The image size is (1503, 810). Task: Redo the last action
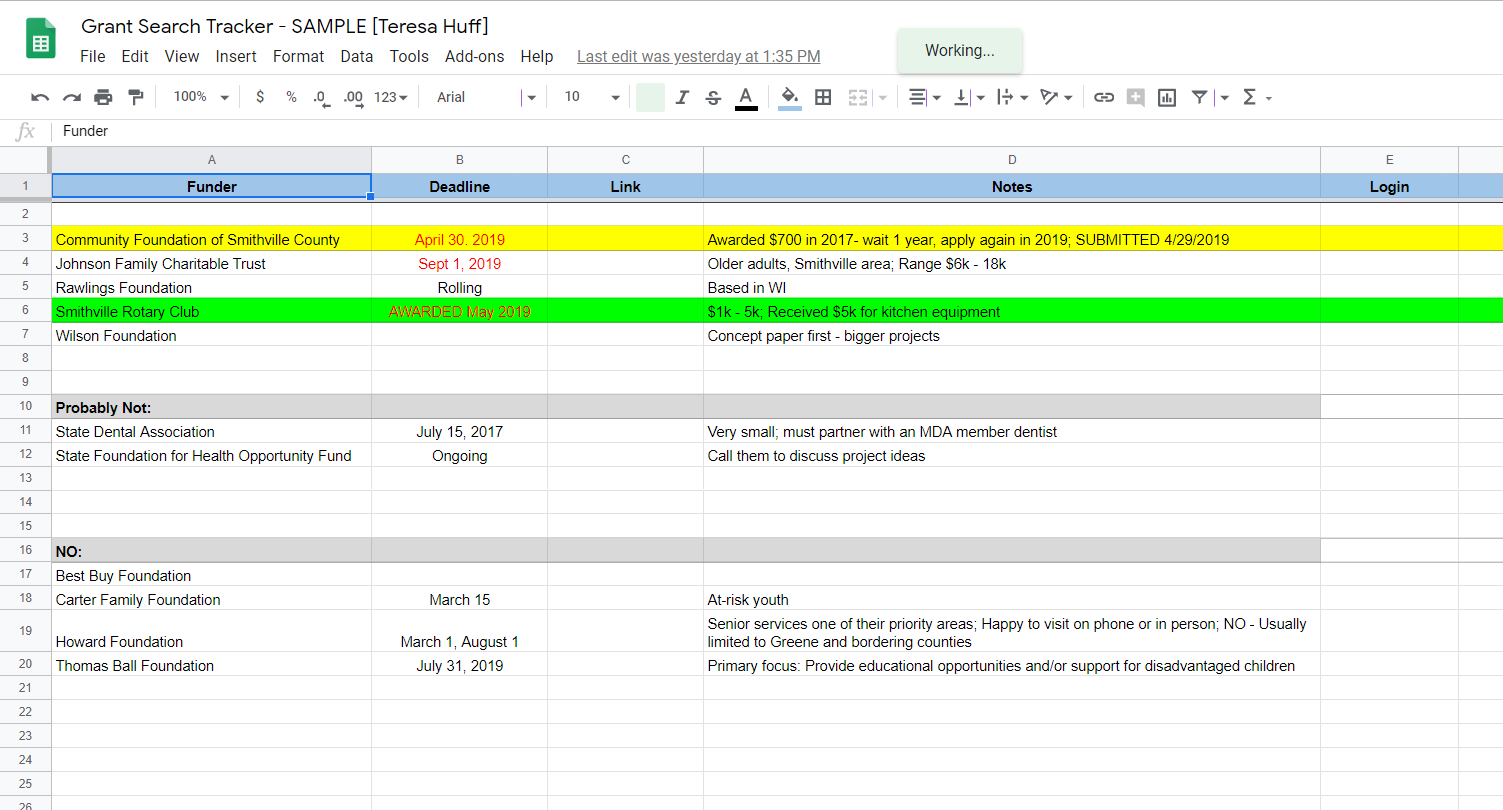(x=72, y=97)
